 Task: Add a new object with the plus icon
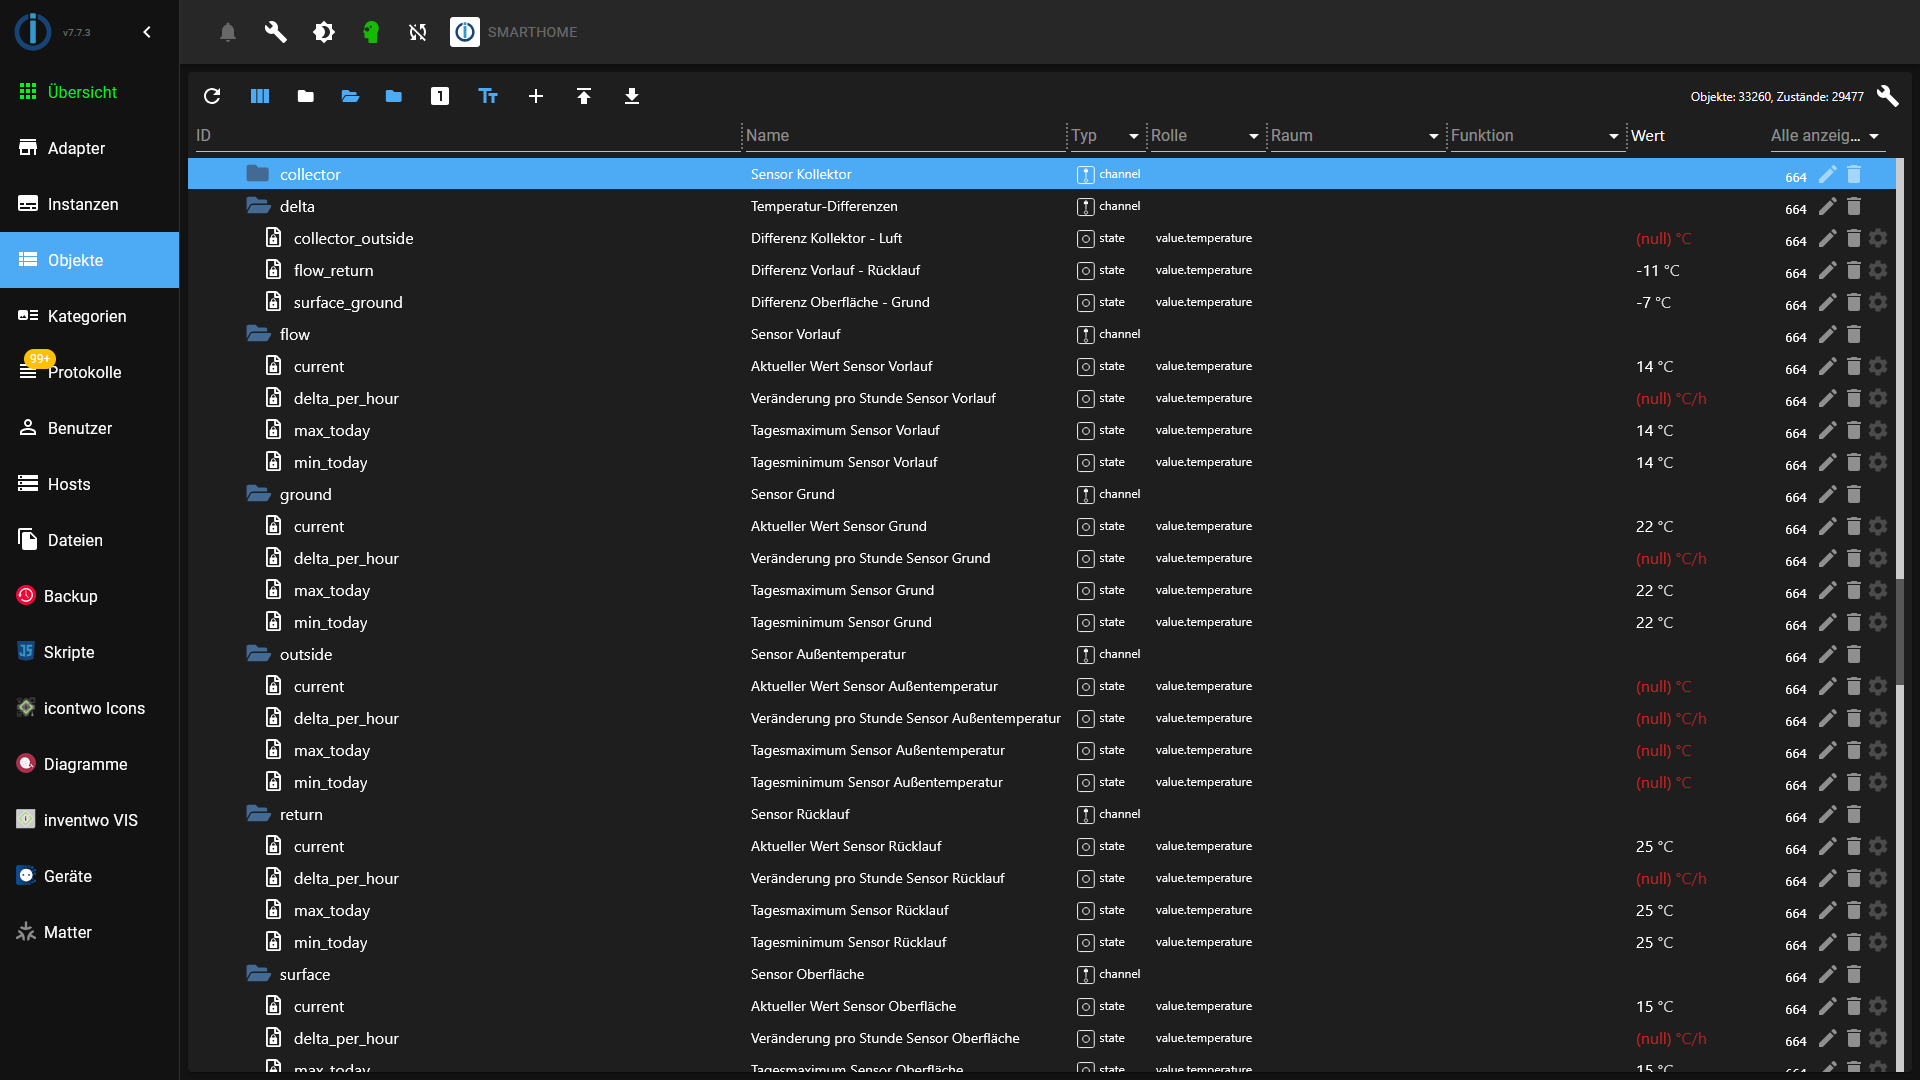536,96
